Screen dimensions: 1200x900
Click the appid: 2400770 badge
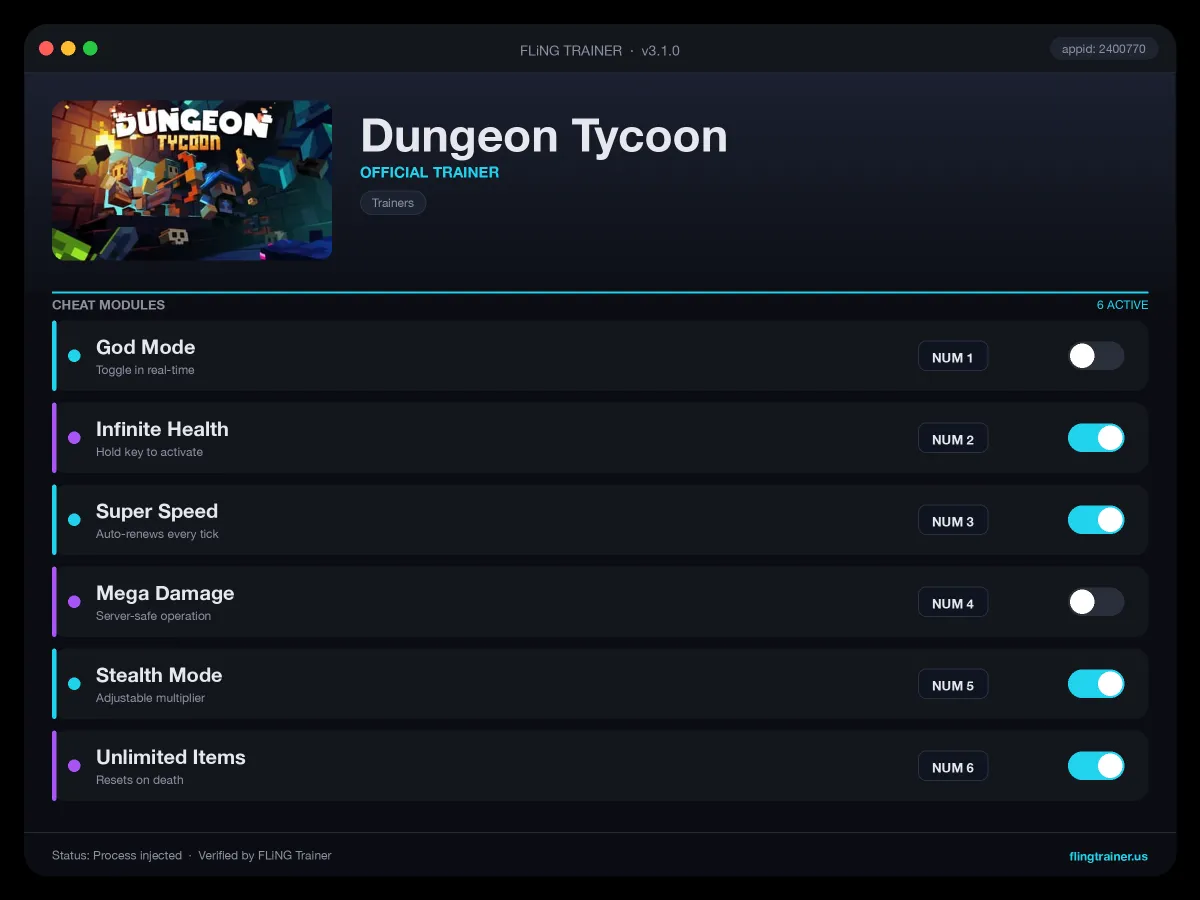1104,48
